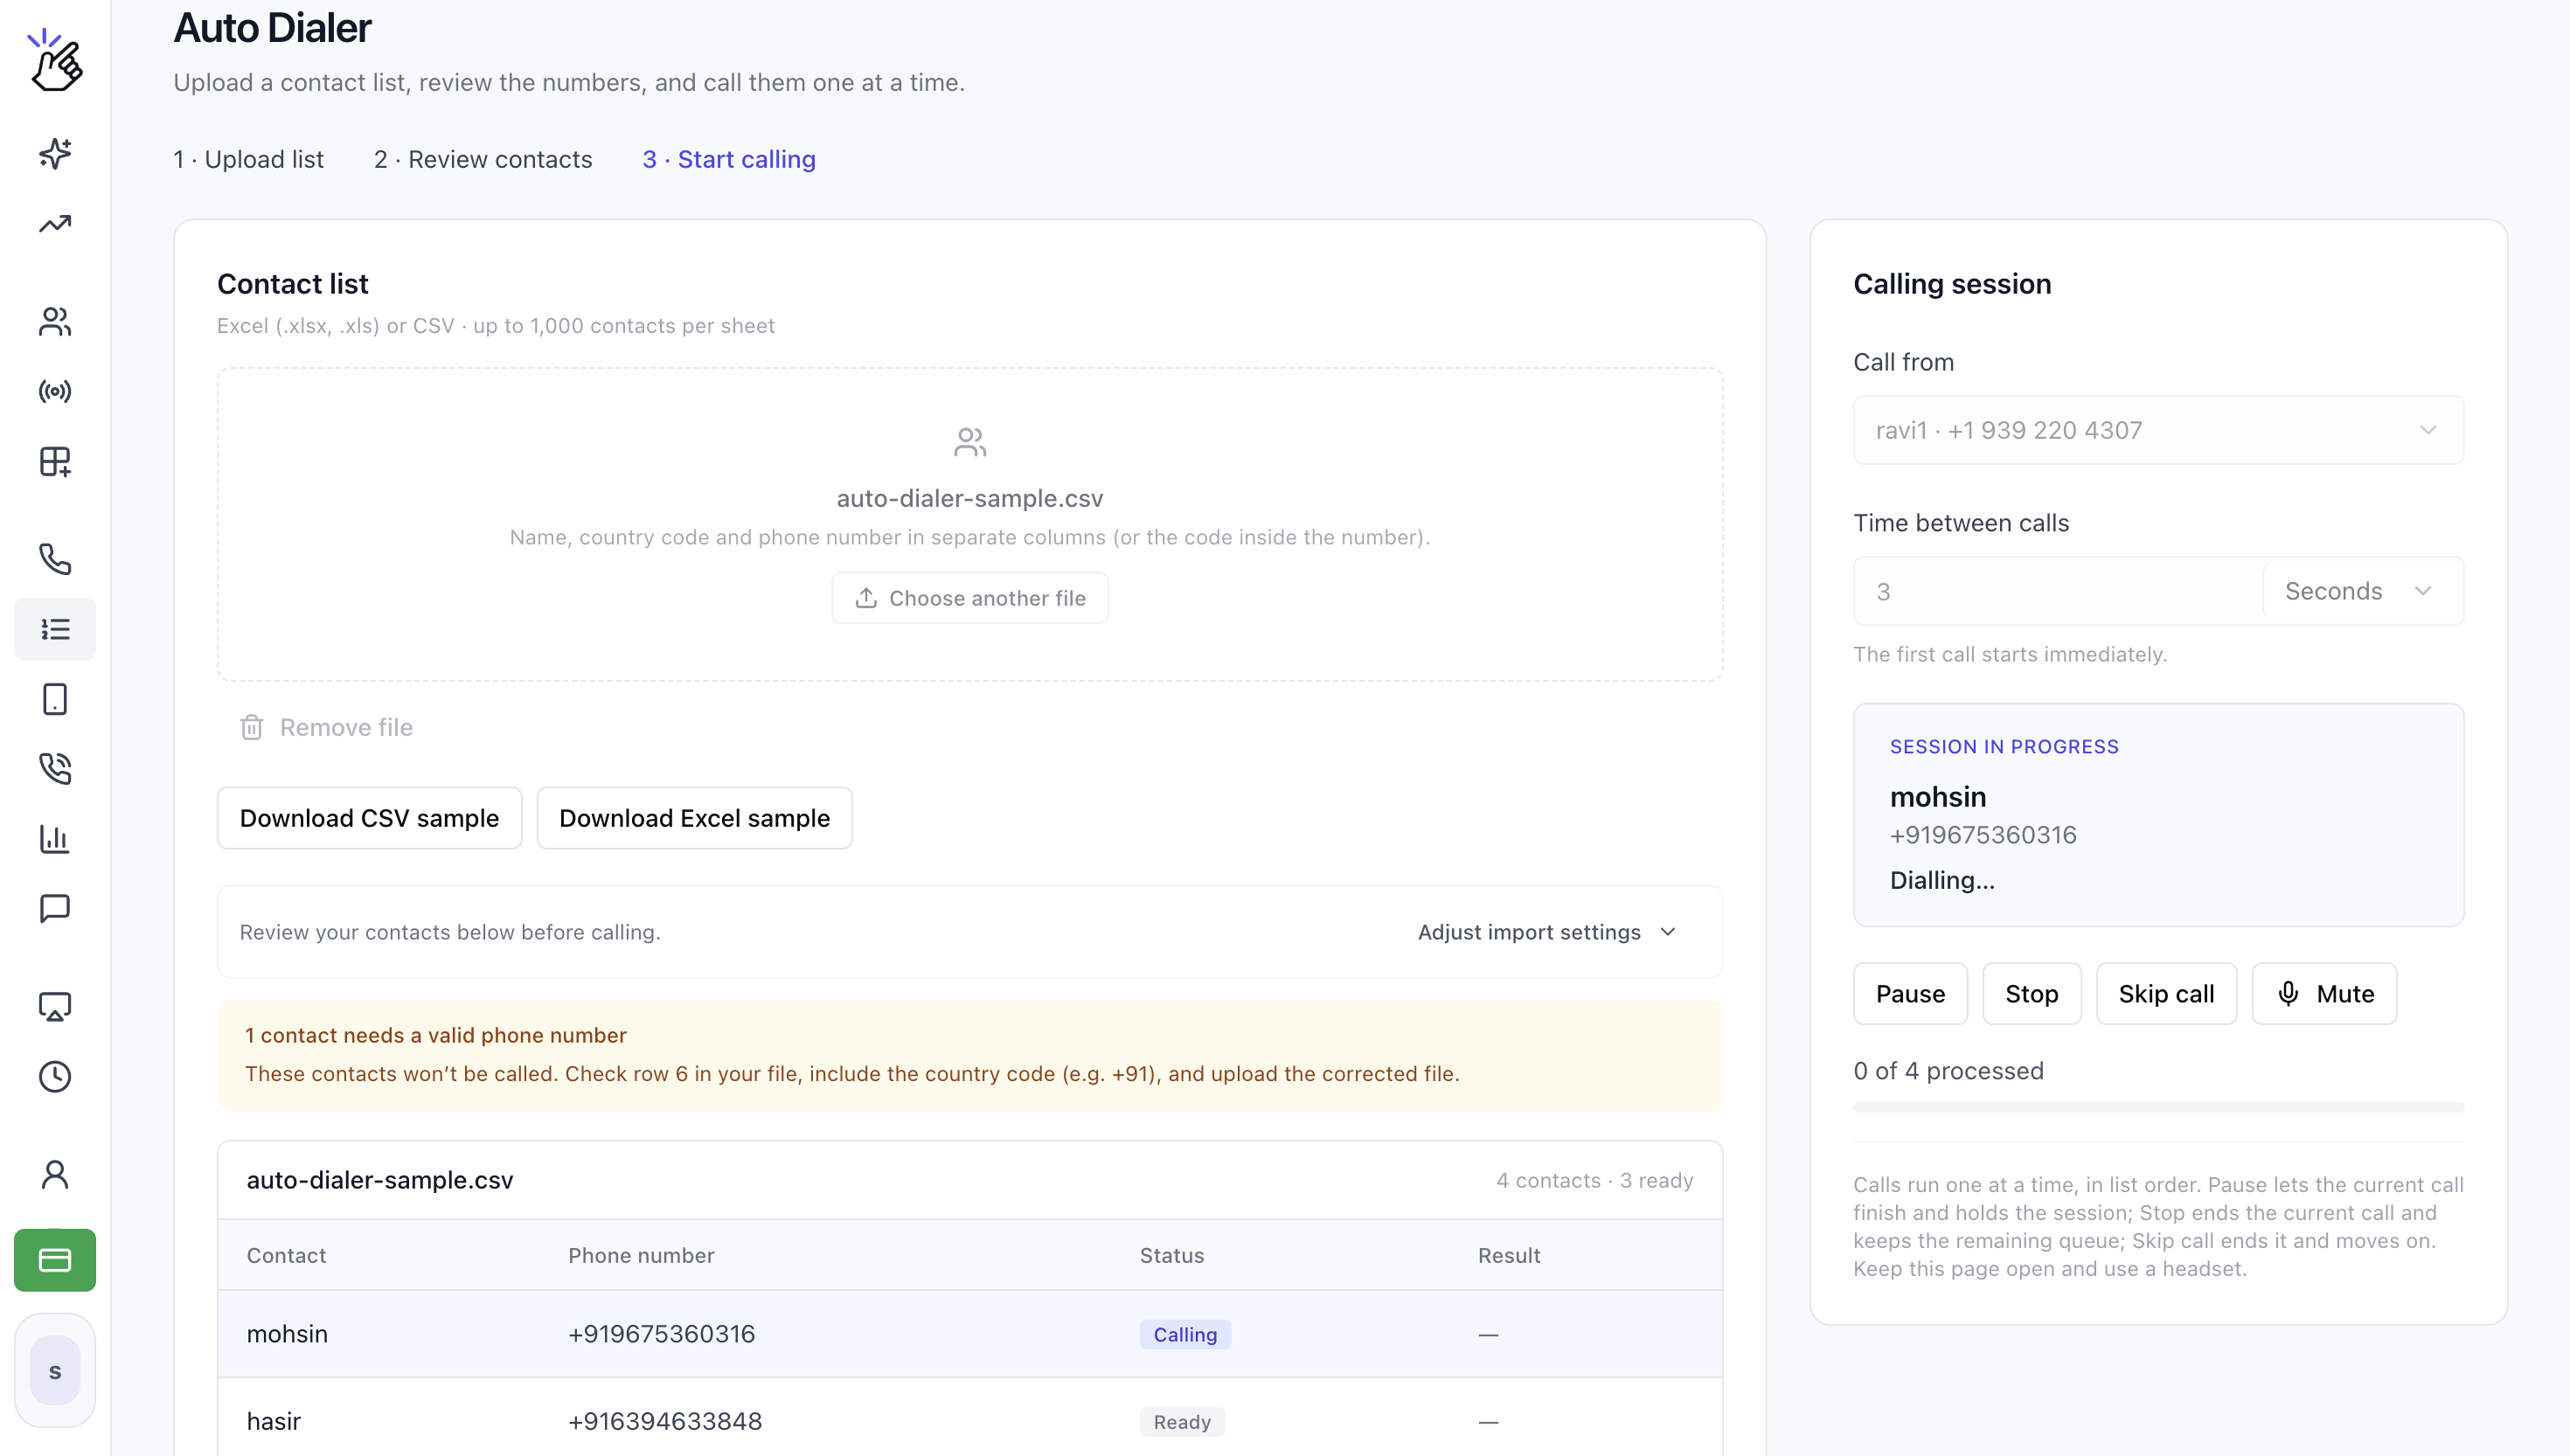Open the bar chart reports icon
The width and height of the screenshot is (2570, 1456).
[55, 838]
